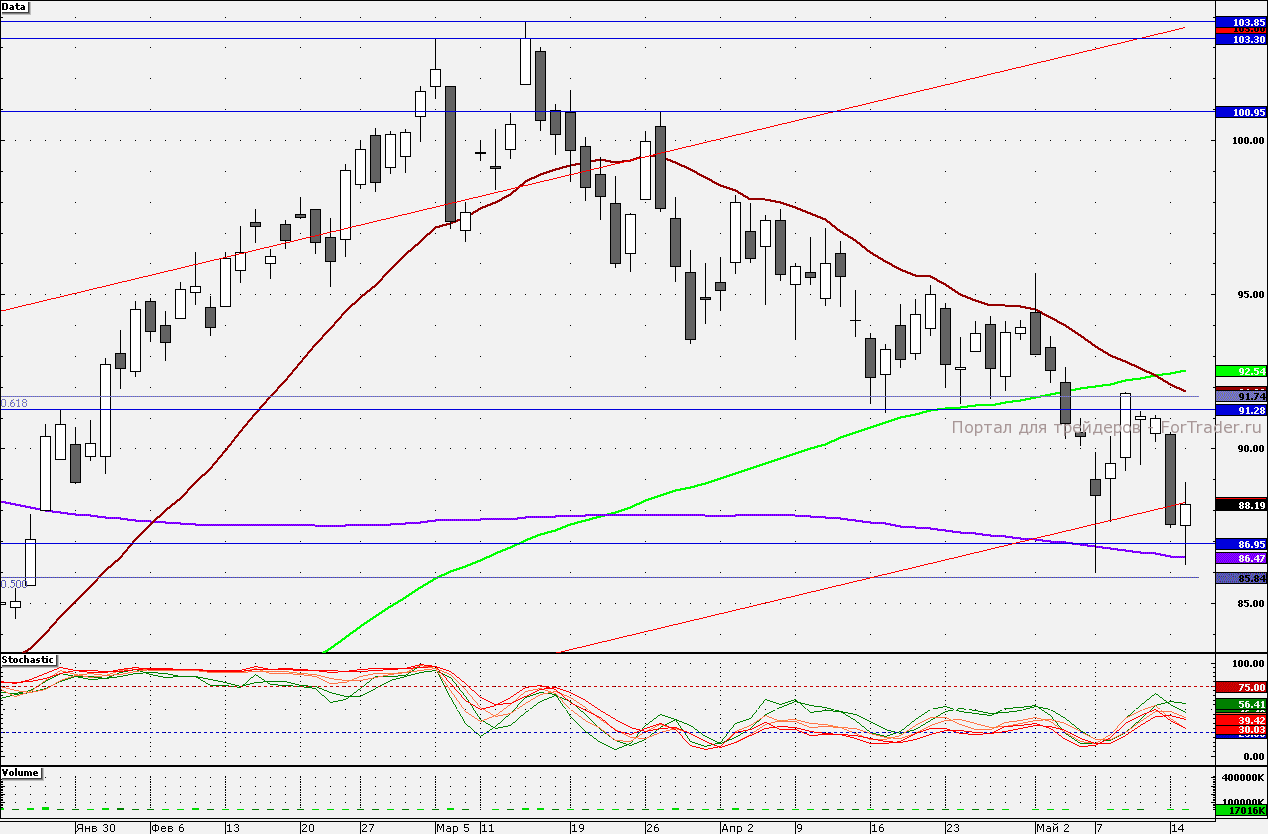The height and width of the screenshot is (834, 1268).
Task: Click the 85.00 price axis label
Action: (x=1252, y=603)
